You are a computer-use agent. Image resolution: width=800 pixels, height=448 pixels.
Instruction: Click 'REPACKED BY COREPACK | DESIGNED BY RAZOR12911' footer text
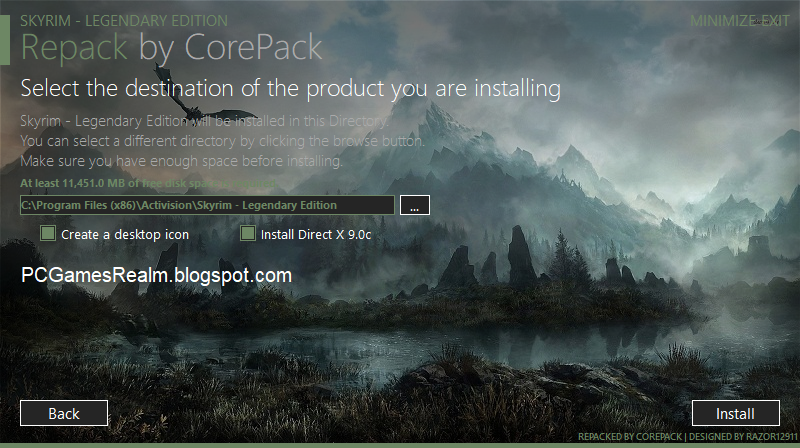687,437
